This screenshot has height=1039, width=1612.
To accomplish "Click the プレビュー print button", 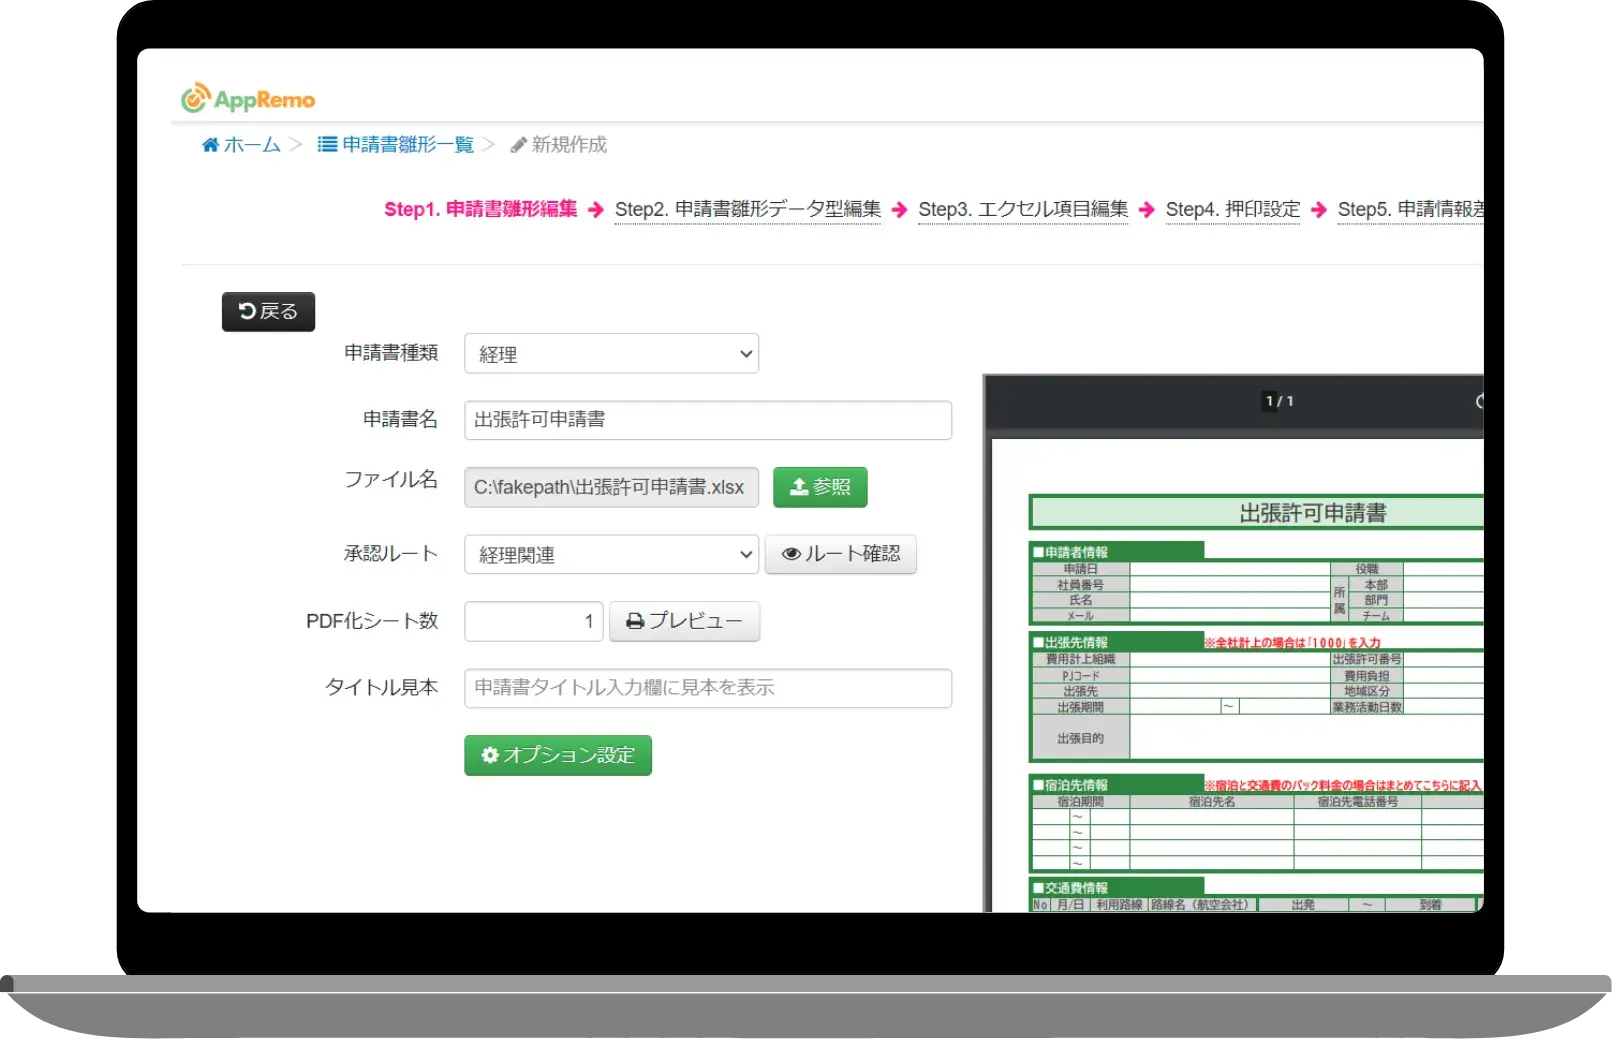I will click(x=685, y=621).
